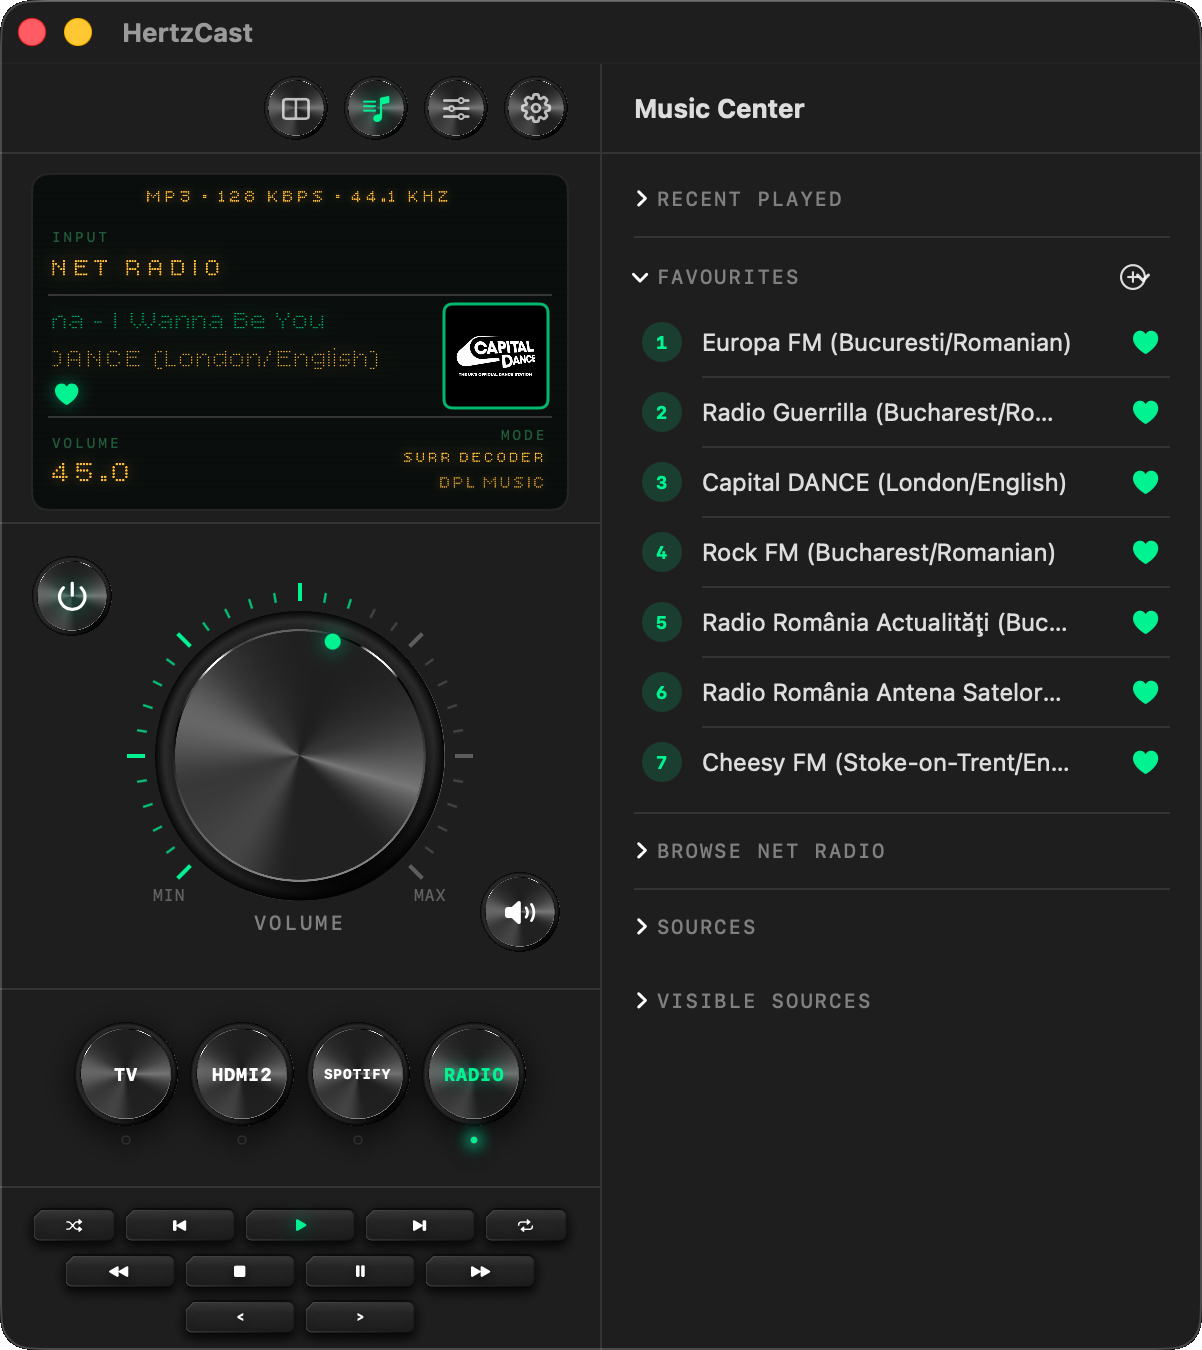Open the settings gear icon
Viewport: 1202px width, 1350px height.
[x=536, y=109]
